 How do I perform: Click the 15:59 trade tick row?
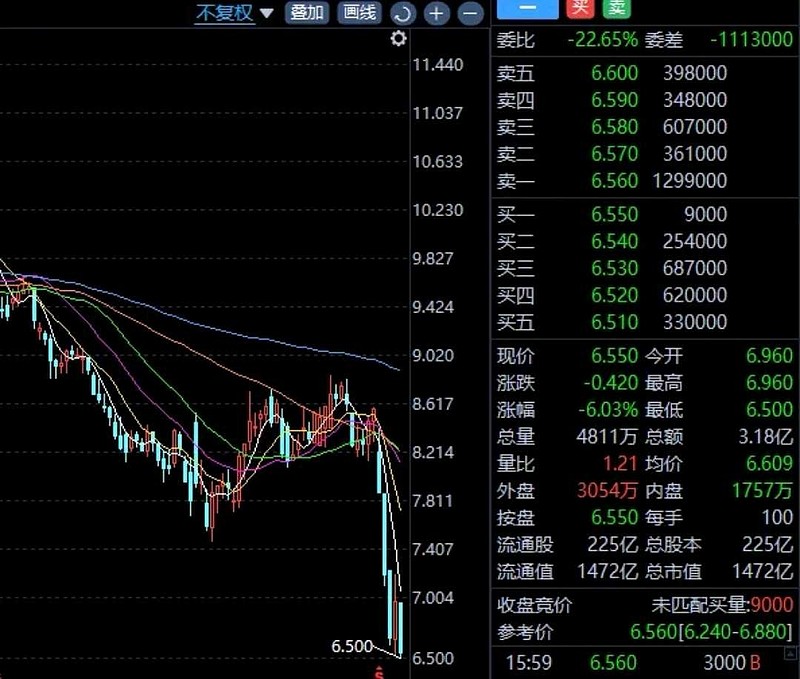pyautogui.click(x=634, y=663)
